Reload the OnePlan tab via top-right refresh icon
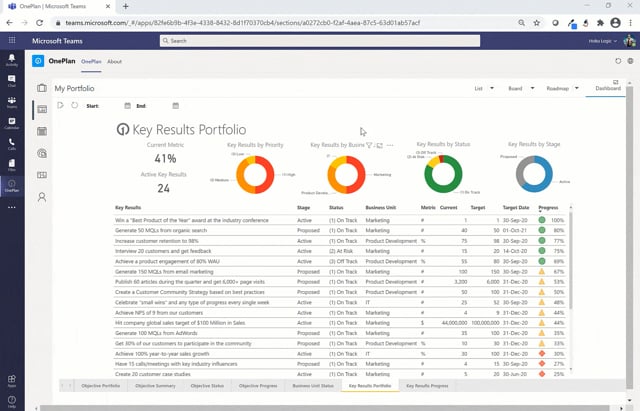The height and width of the screenshot is (411, 640). (x=618, y=61)
